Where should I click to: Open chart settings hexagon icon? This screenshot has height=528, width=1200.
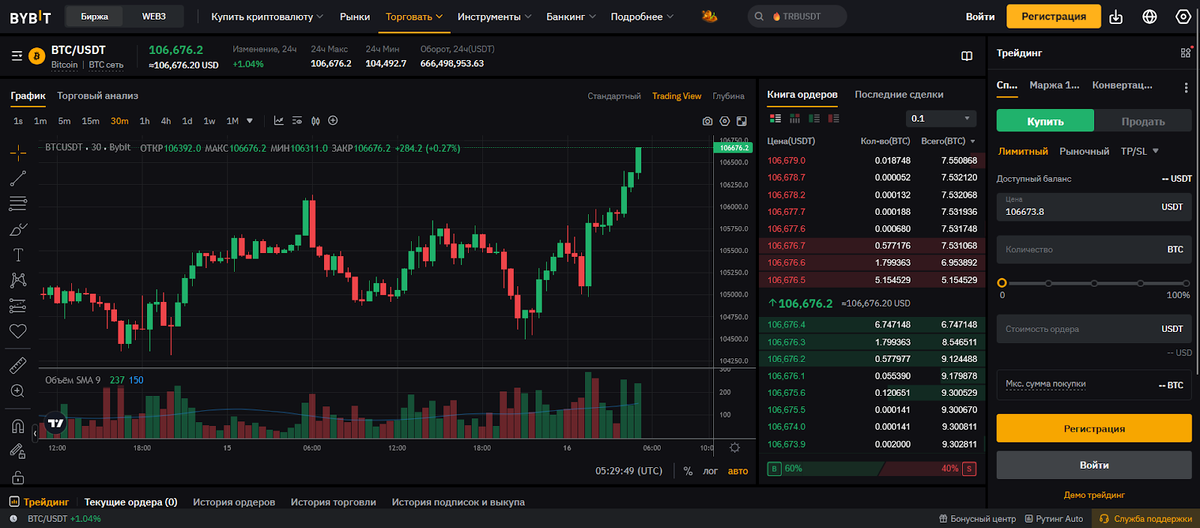click(x=724, y=121)
